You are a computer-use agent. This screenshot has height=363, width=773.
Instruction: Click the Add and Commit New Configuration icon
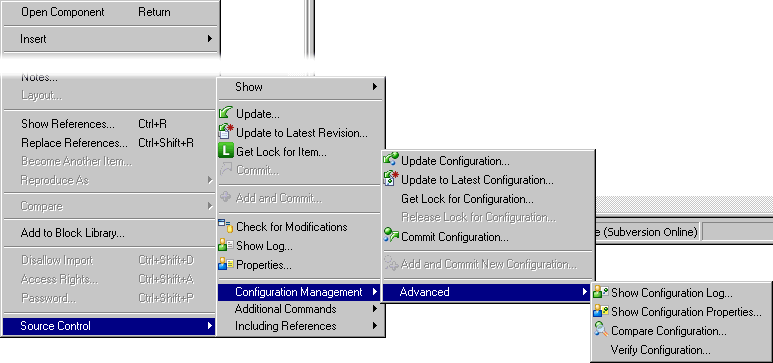391,264
